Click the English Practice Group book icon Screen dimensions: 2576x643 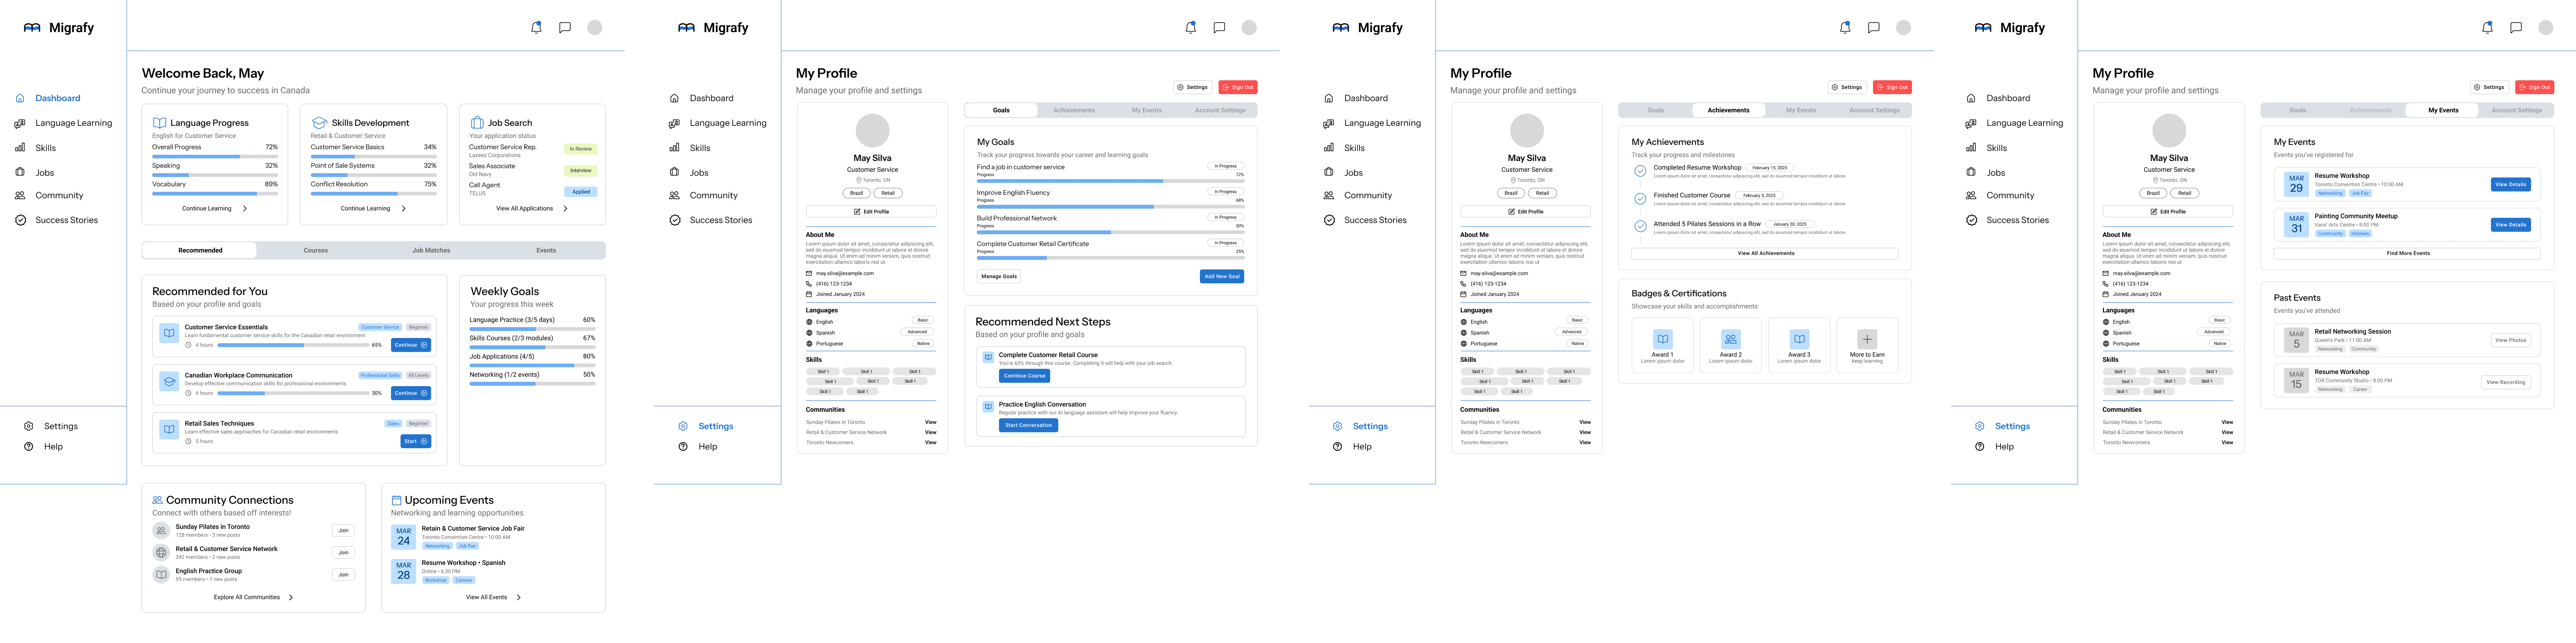[x=161, y=575]
